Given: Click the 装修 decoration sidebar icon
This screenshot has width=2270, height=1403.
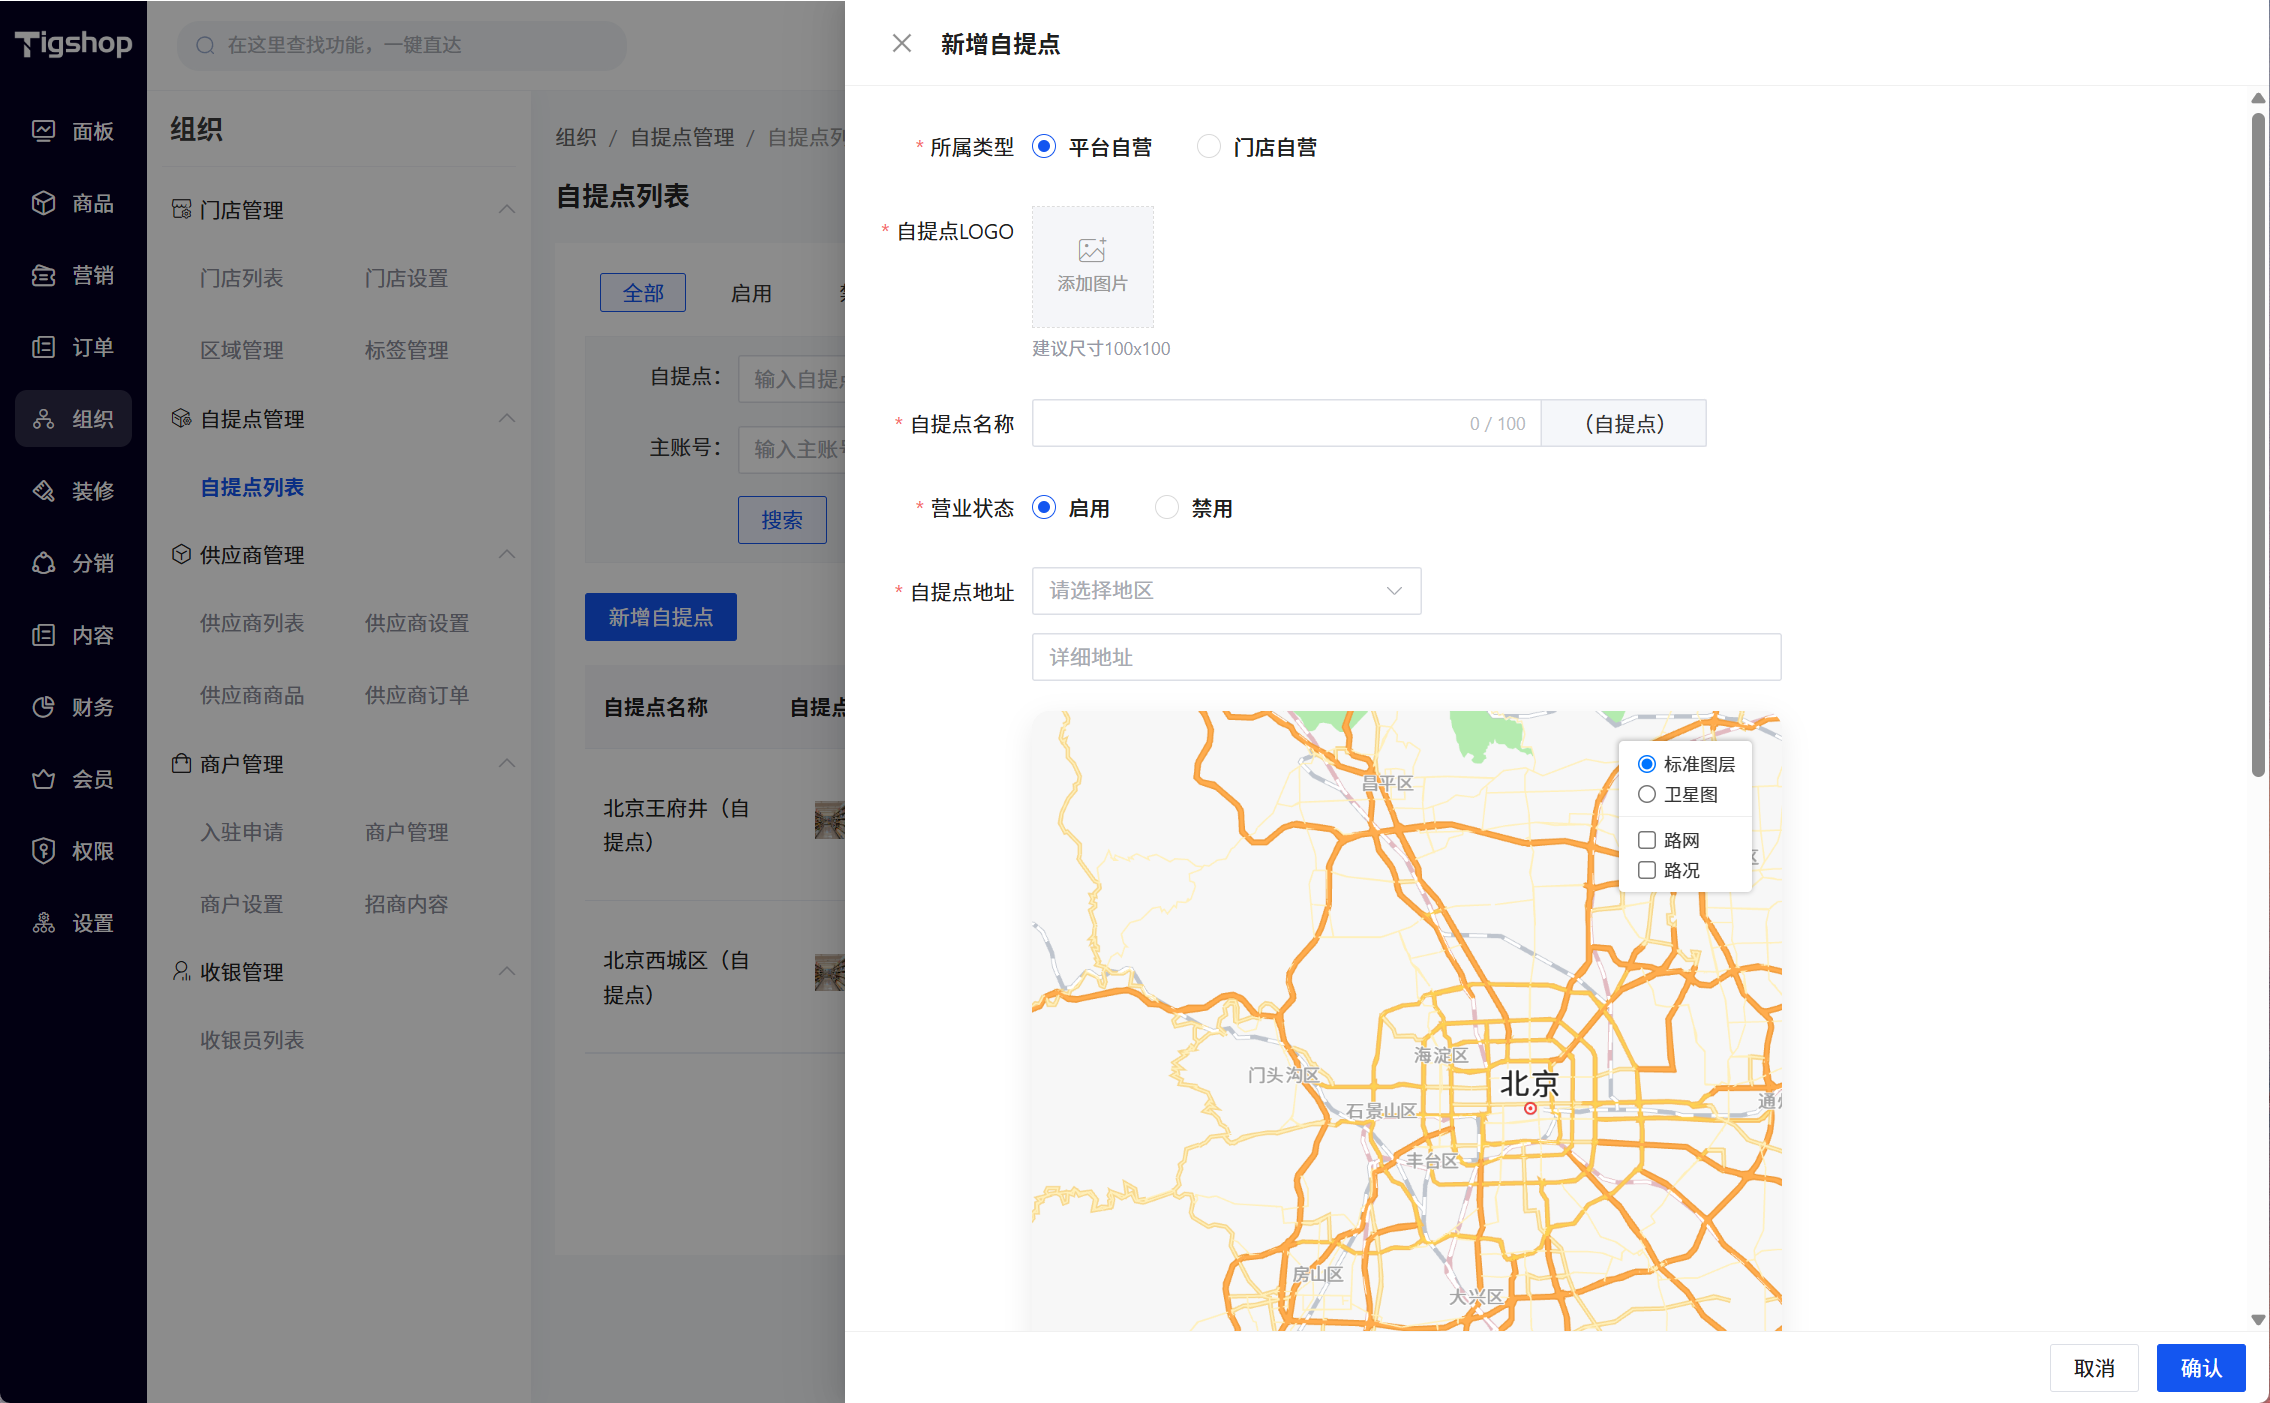Looking at the screenshot, I should coord(43,491).
